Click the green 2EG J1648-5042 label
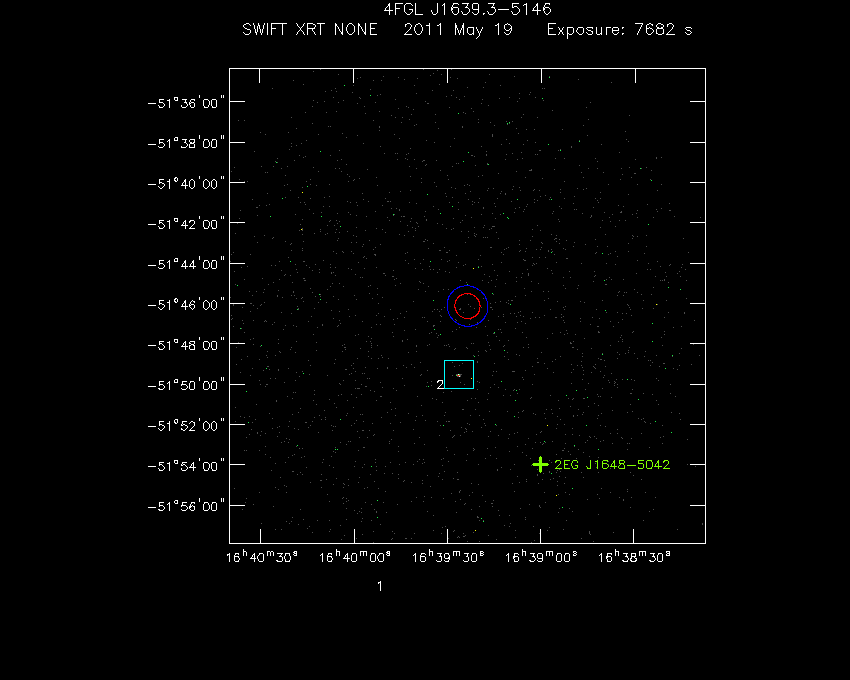Viewport: 850px width, 680px height. tap(612, 465)
